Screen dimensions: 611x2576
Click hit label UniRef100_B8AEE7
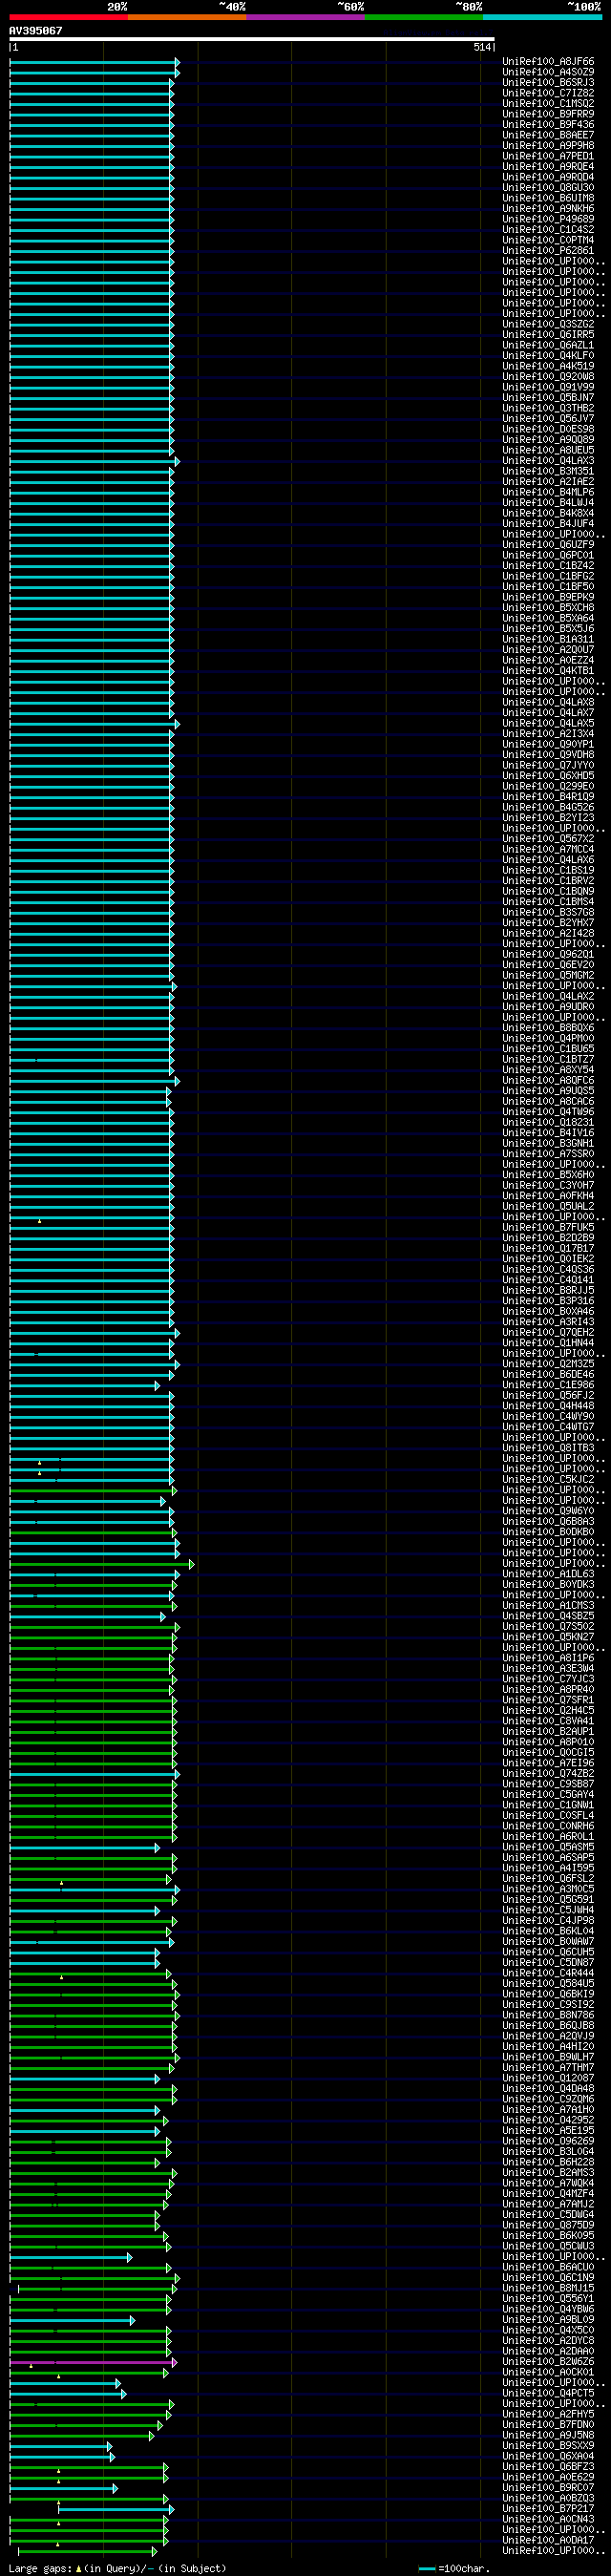click(x=548, y=135)
